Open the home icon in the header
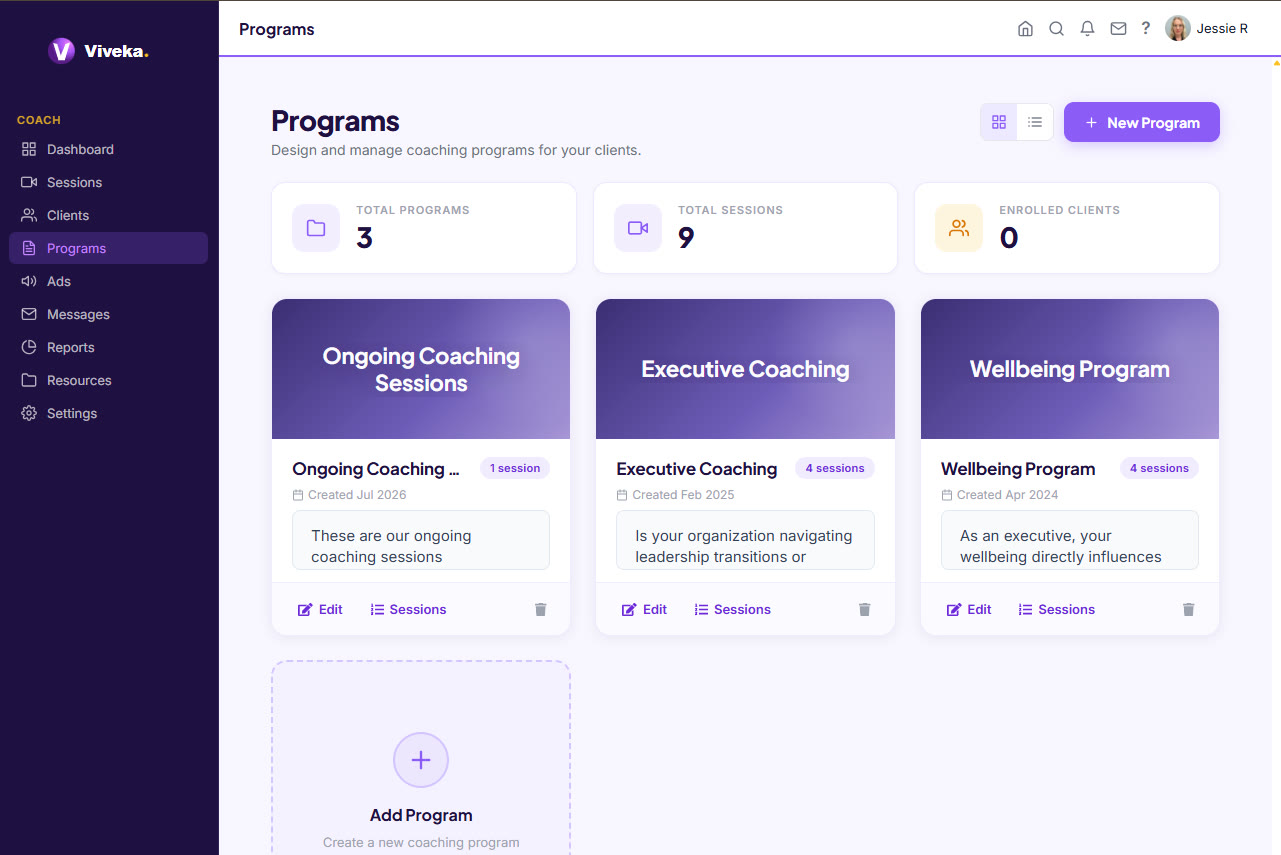 [1025, 29]
